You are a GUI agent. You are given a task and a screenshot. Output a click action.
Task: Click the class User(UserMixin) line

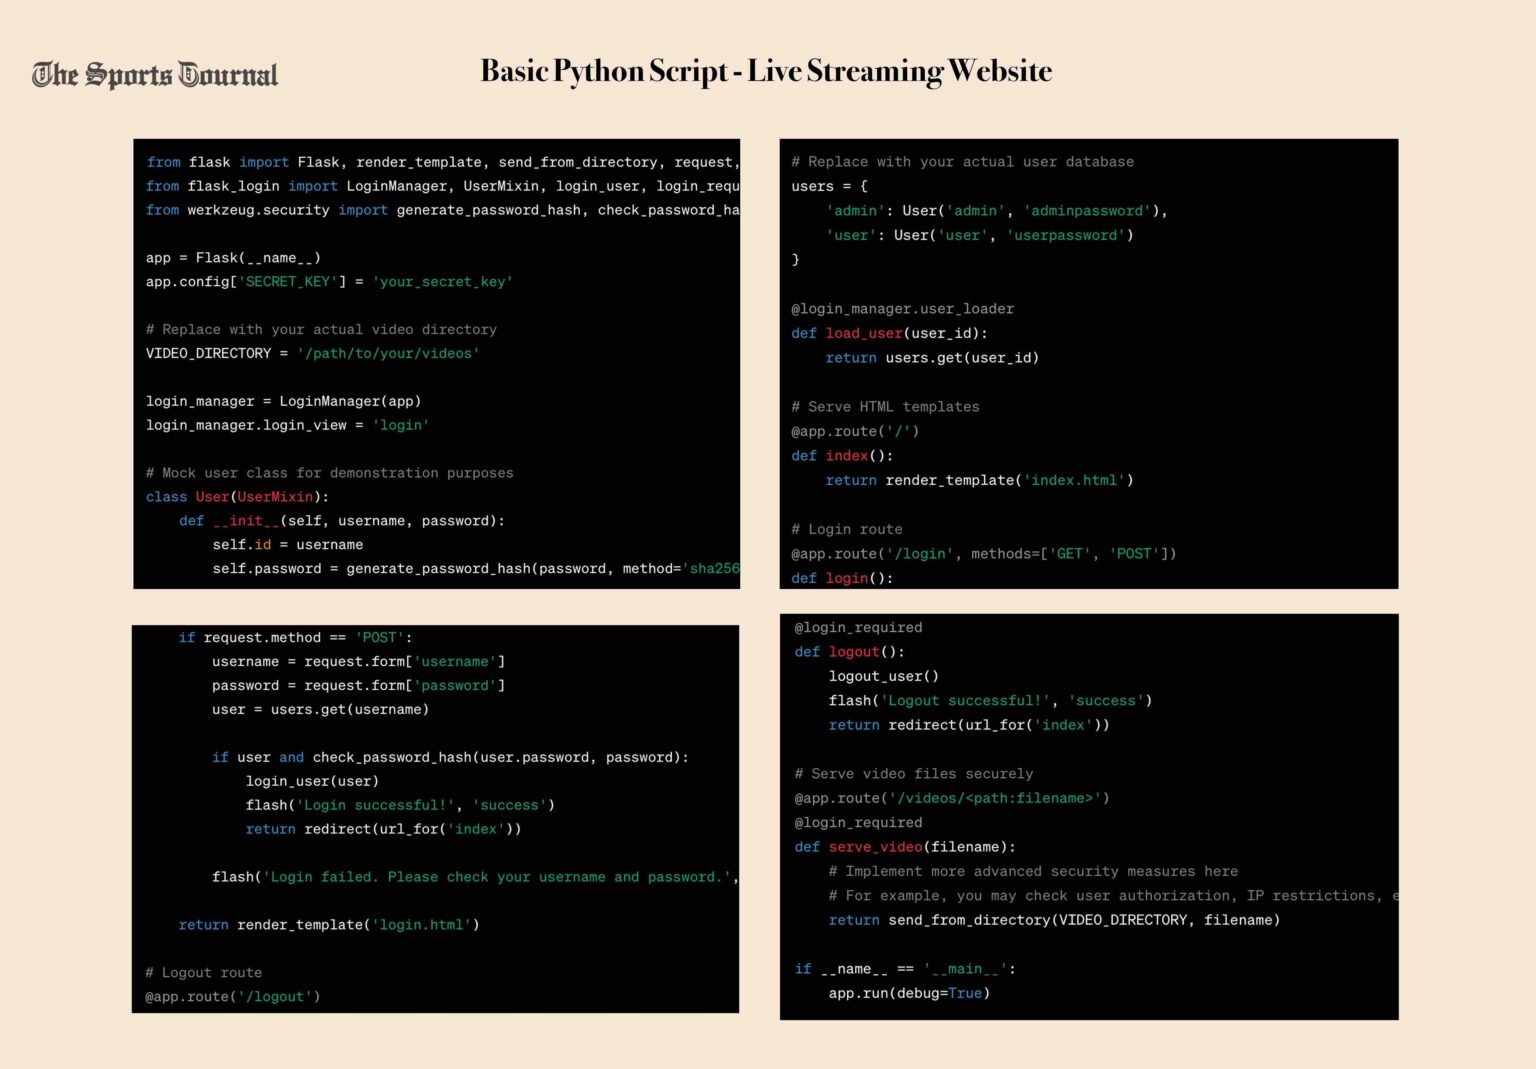[x=237, y=497]
